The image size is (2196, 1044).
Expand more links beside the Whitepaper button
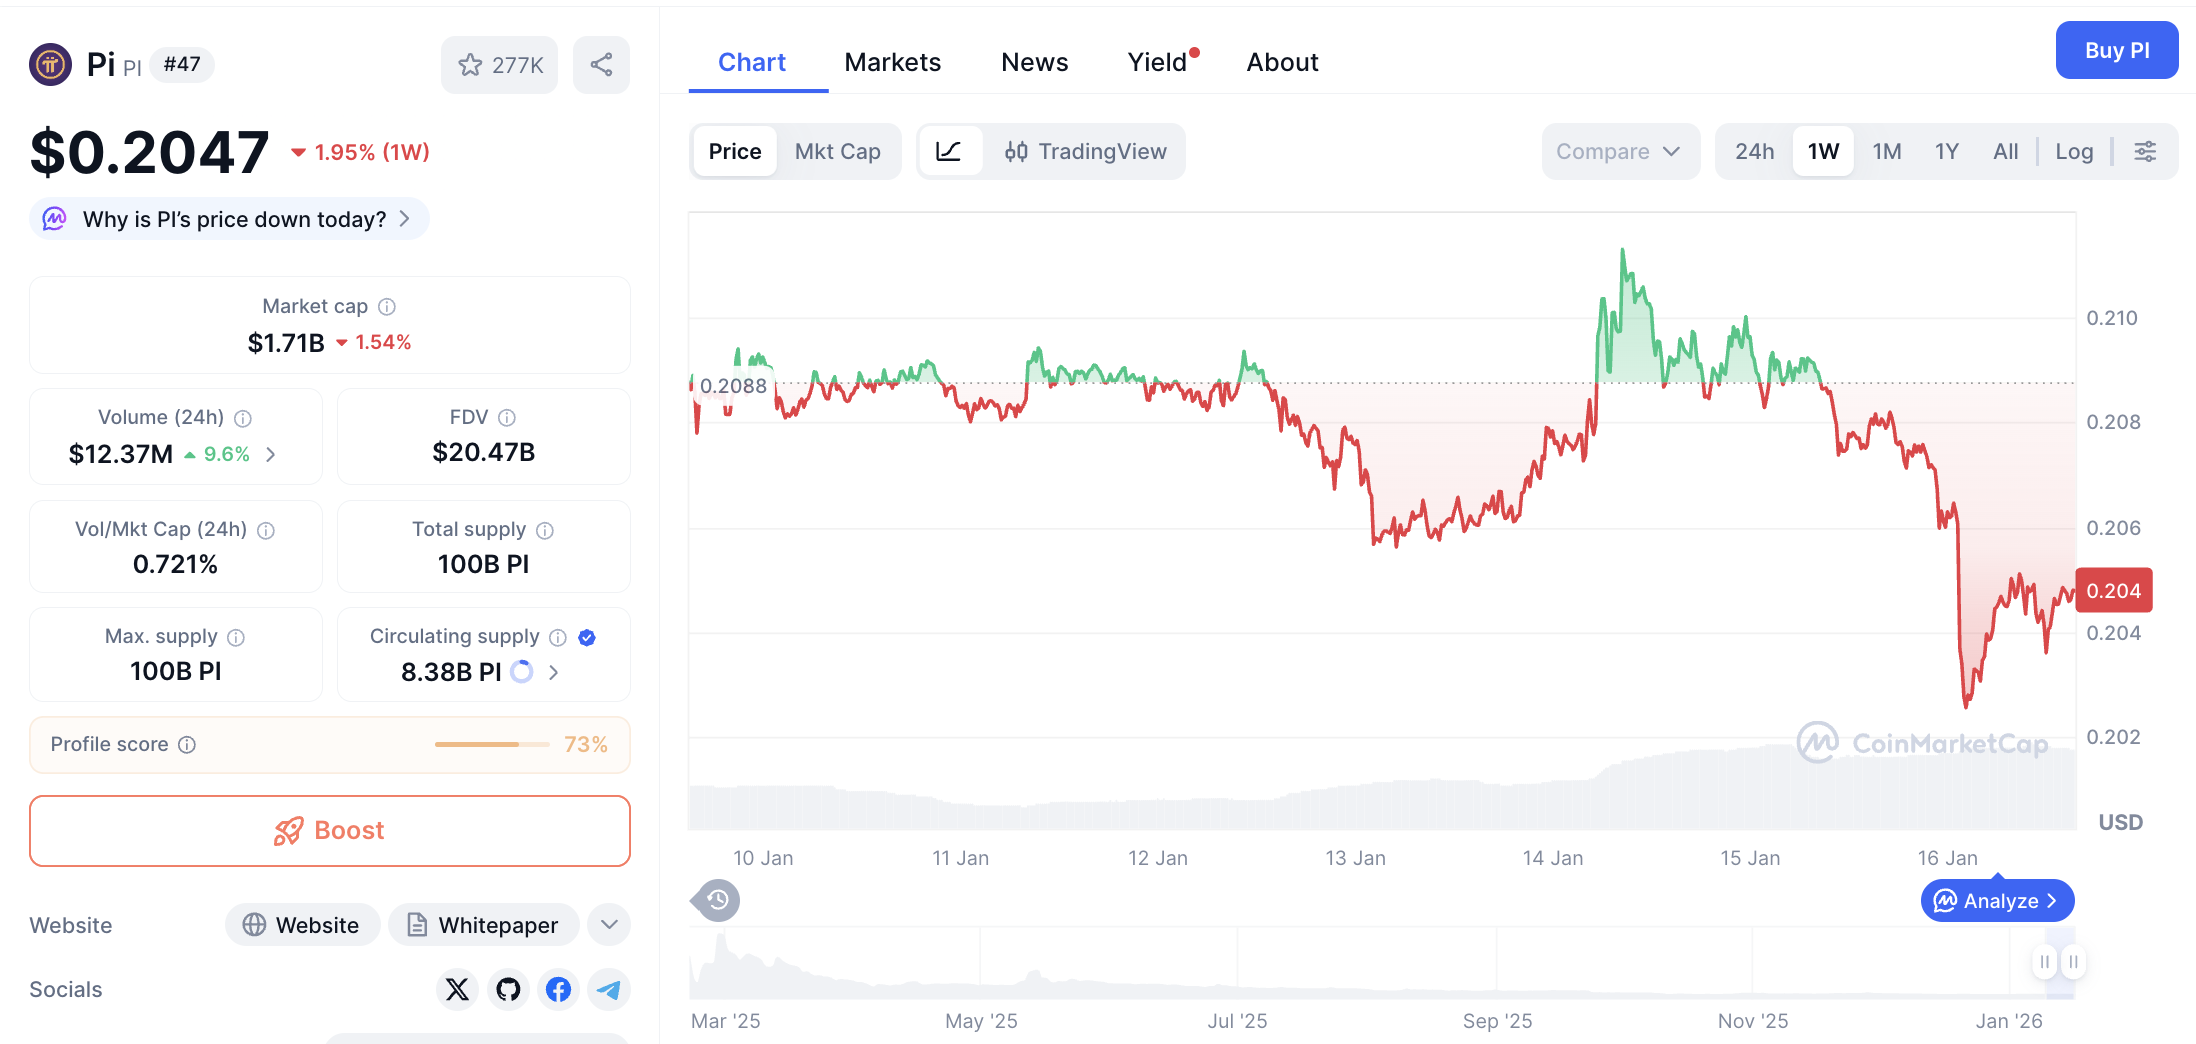click(608, 925)
